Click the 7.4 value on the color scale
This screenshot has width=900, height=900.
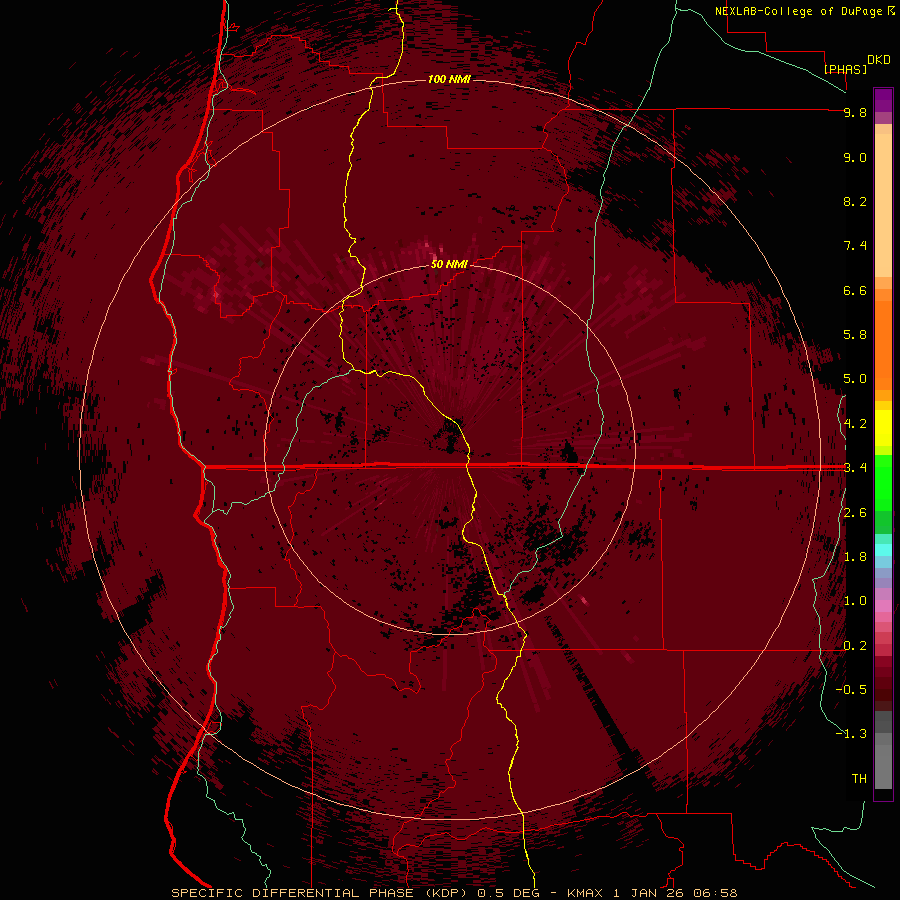coord(855,246)
